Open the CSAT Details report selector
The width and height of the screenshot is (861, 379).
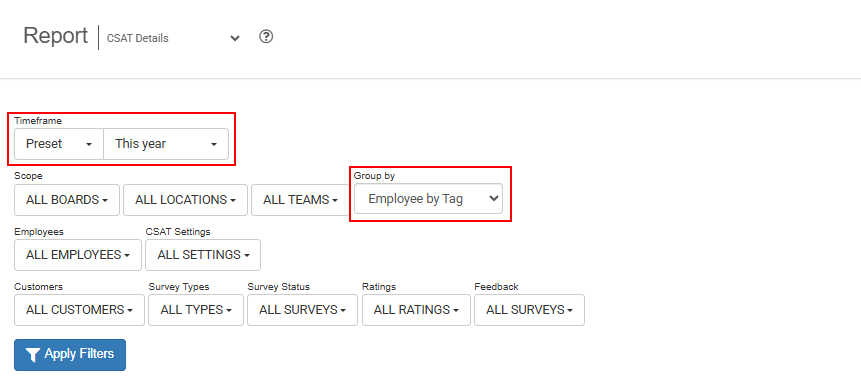pos(174,38)
